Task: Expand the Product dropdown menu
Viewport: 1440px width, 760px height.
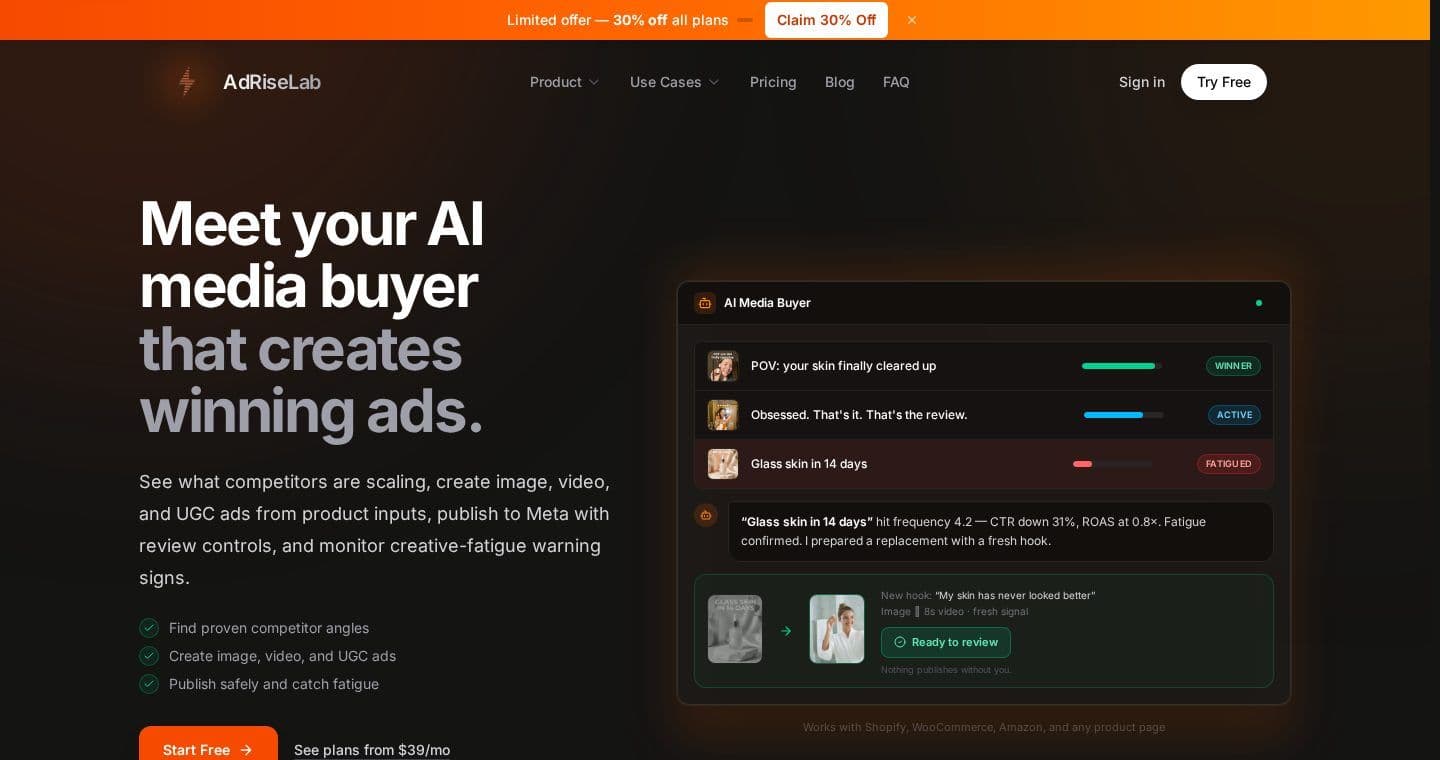Action: (565, 82)
